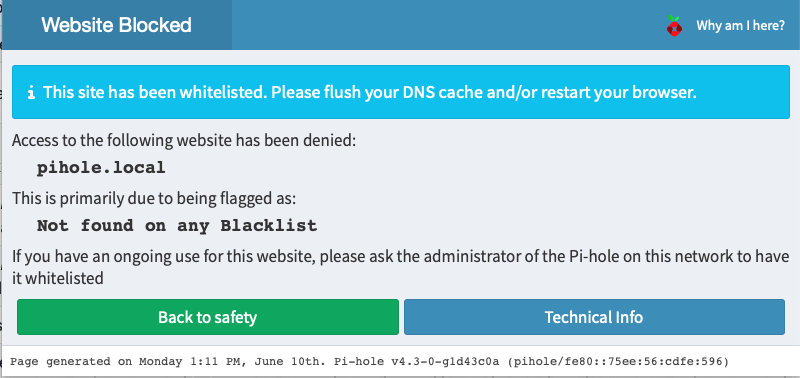Viewport: 800px width, 378px height.
Task: Click "This is primarily due to being flagged as"
Action: click(154, 198)
